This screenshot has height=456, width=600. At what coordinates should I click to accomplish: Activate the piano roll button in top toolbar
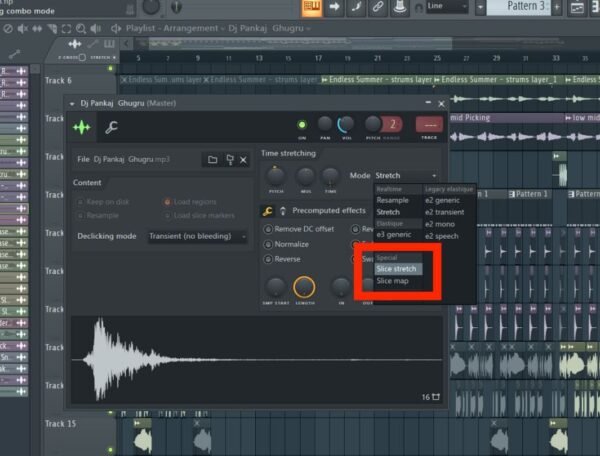[x=311, y=7]
